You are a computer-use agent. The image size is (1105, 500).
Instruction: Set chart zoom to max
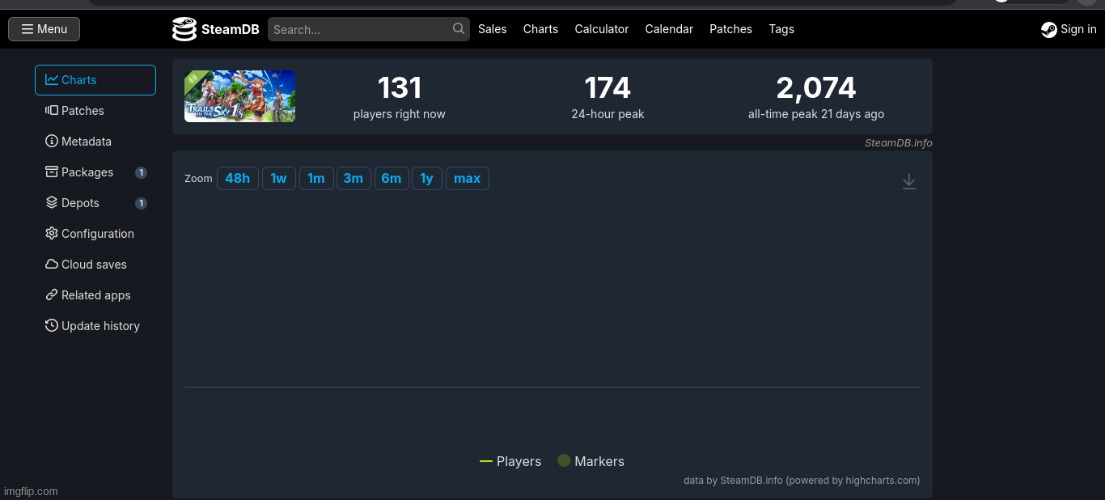pyautogui.click(x=467, y=178)
